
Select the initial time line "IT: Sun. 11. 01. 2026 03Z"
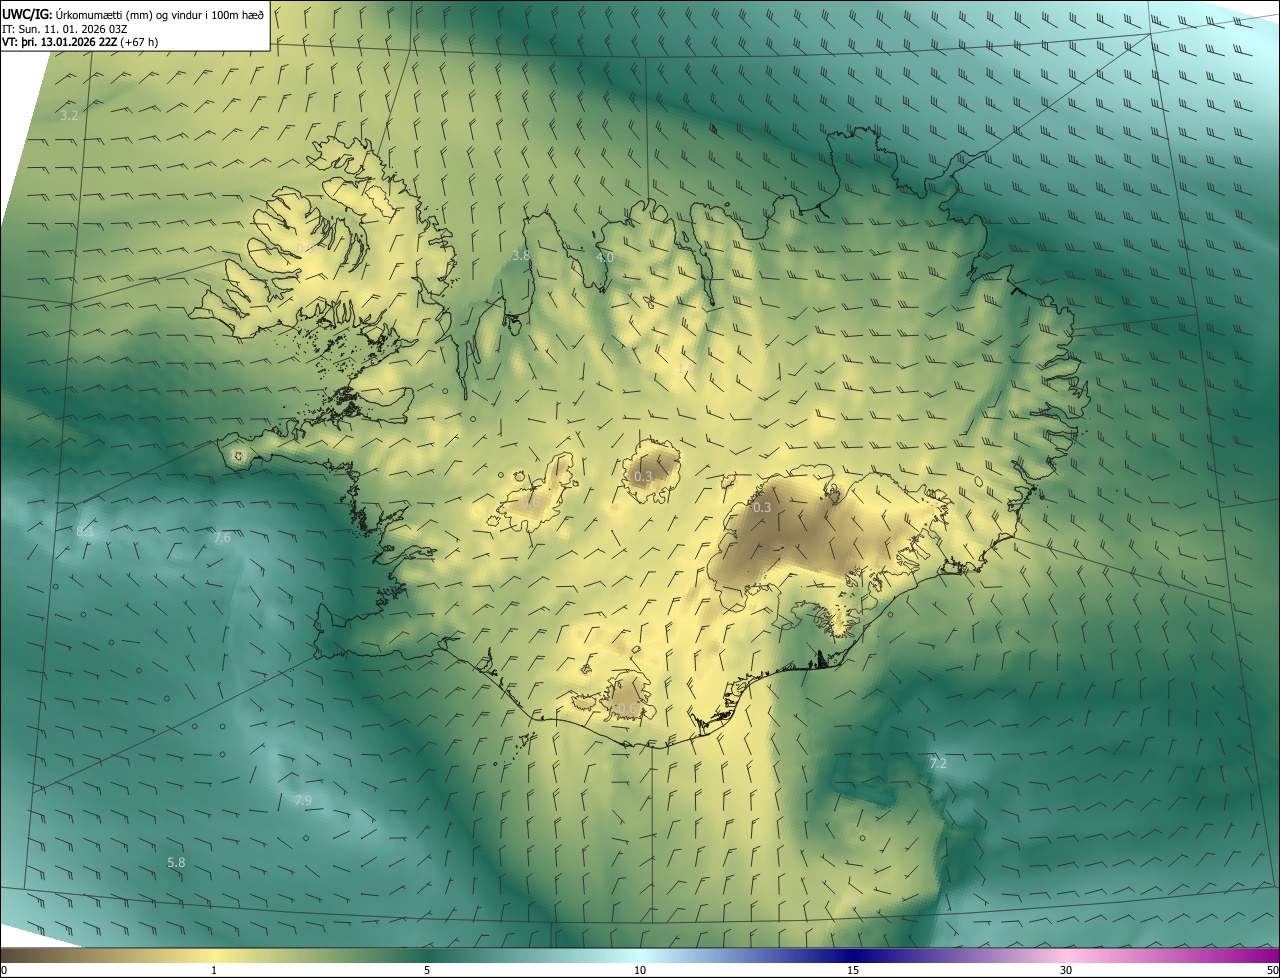(x=64, y=28)
